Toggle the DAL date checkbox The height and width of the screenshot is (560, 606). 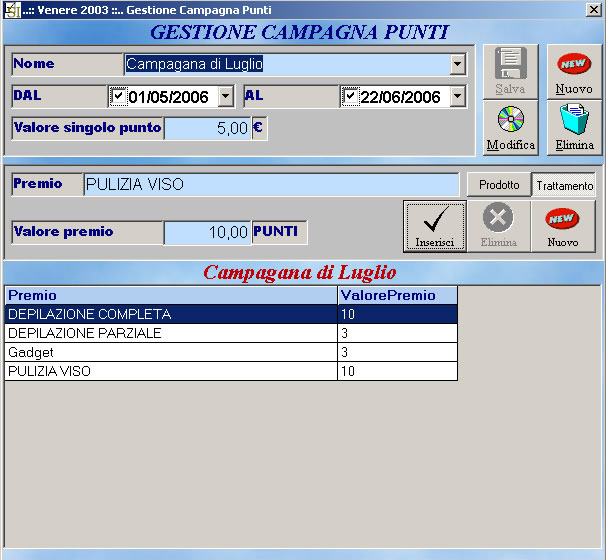[118, 96]
